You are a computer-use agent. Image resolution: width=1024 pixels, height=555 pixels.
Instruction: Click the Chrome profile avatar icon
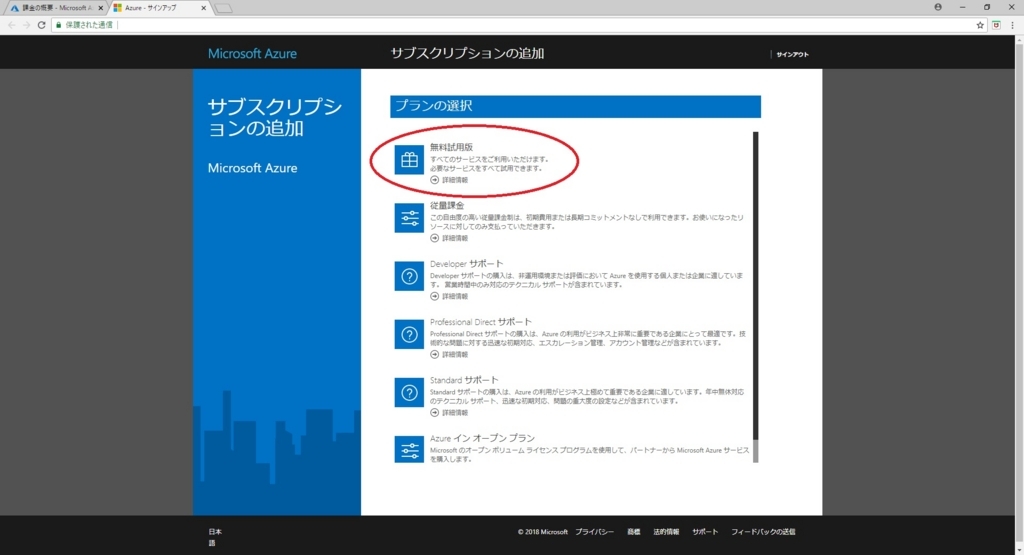938,7
